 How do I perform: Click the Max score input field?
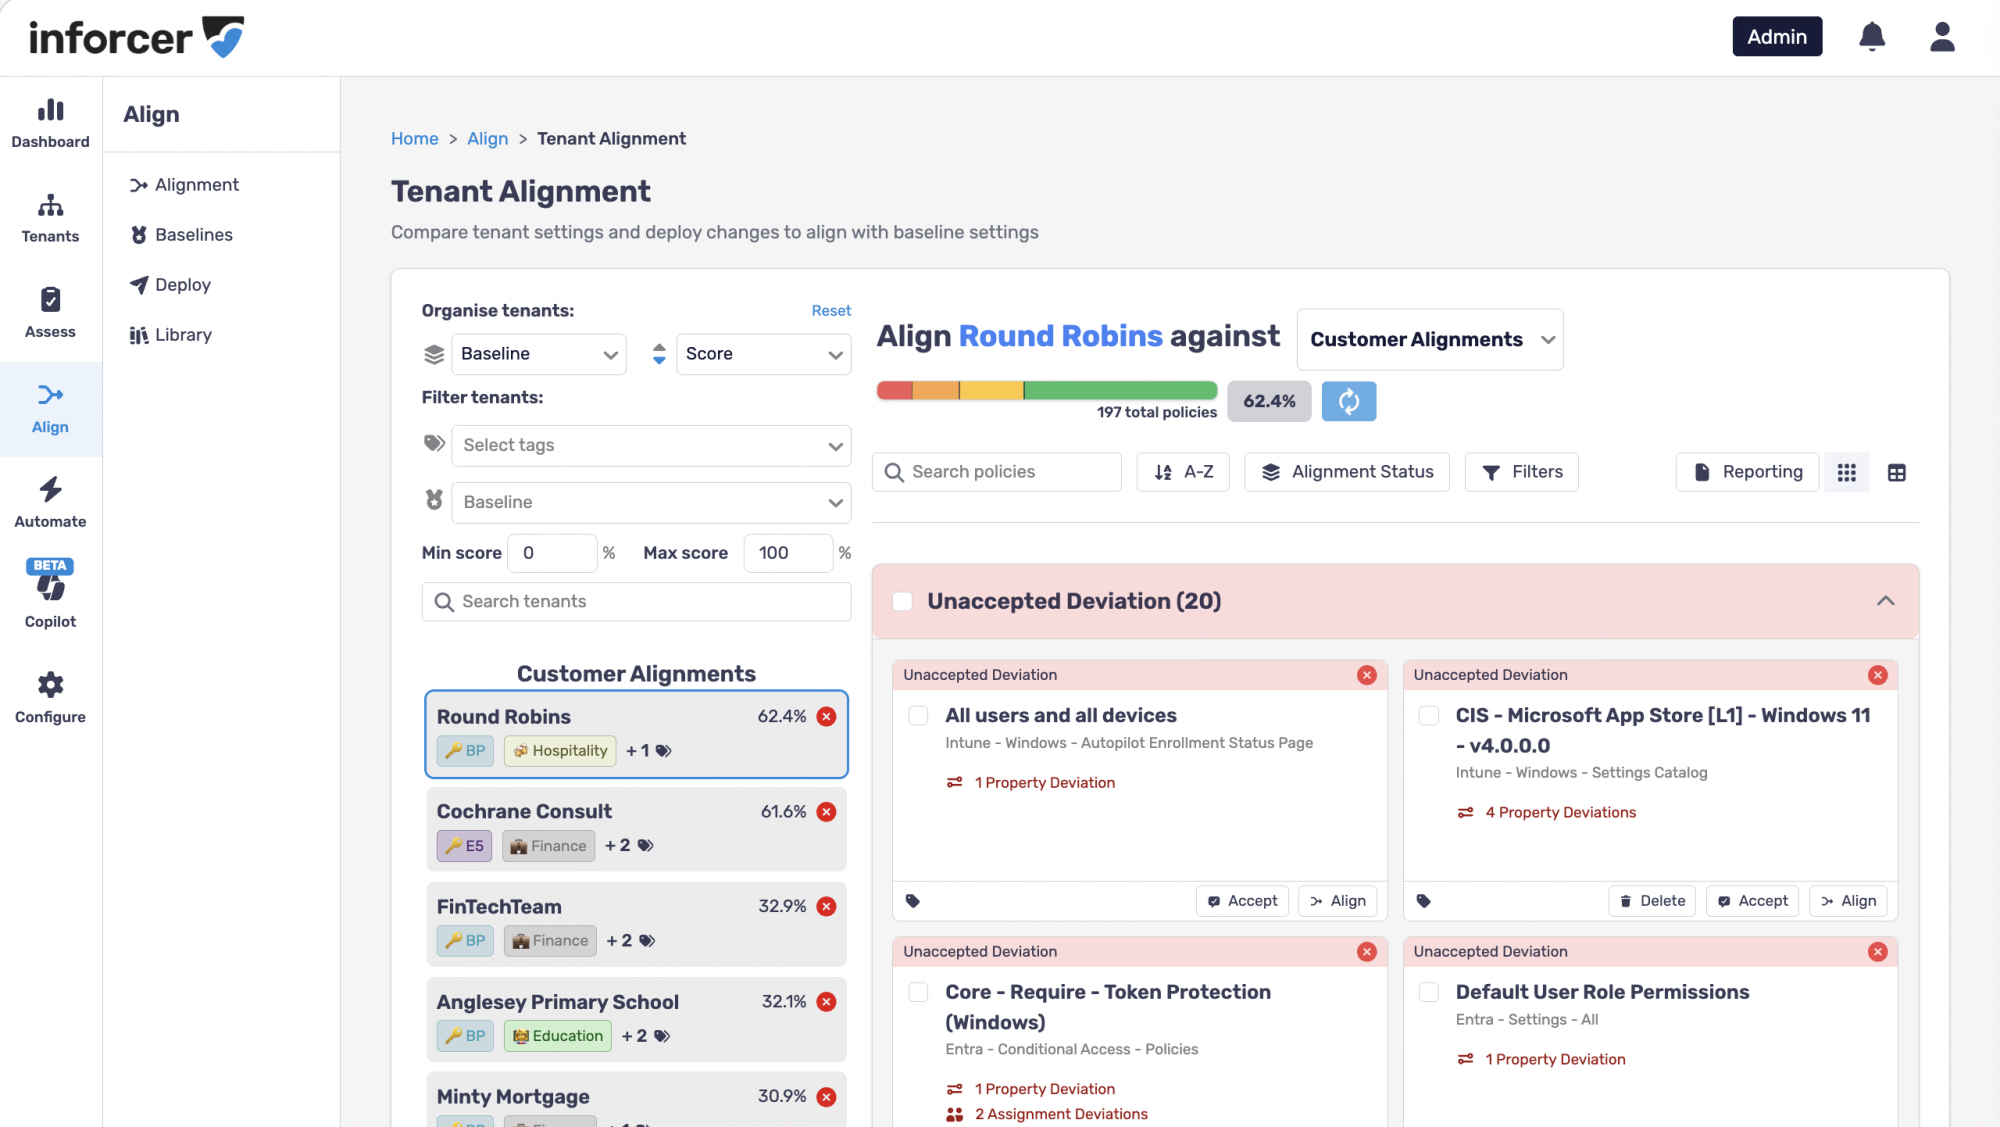point(788,553)
